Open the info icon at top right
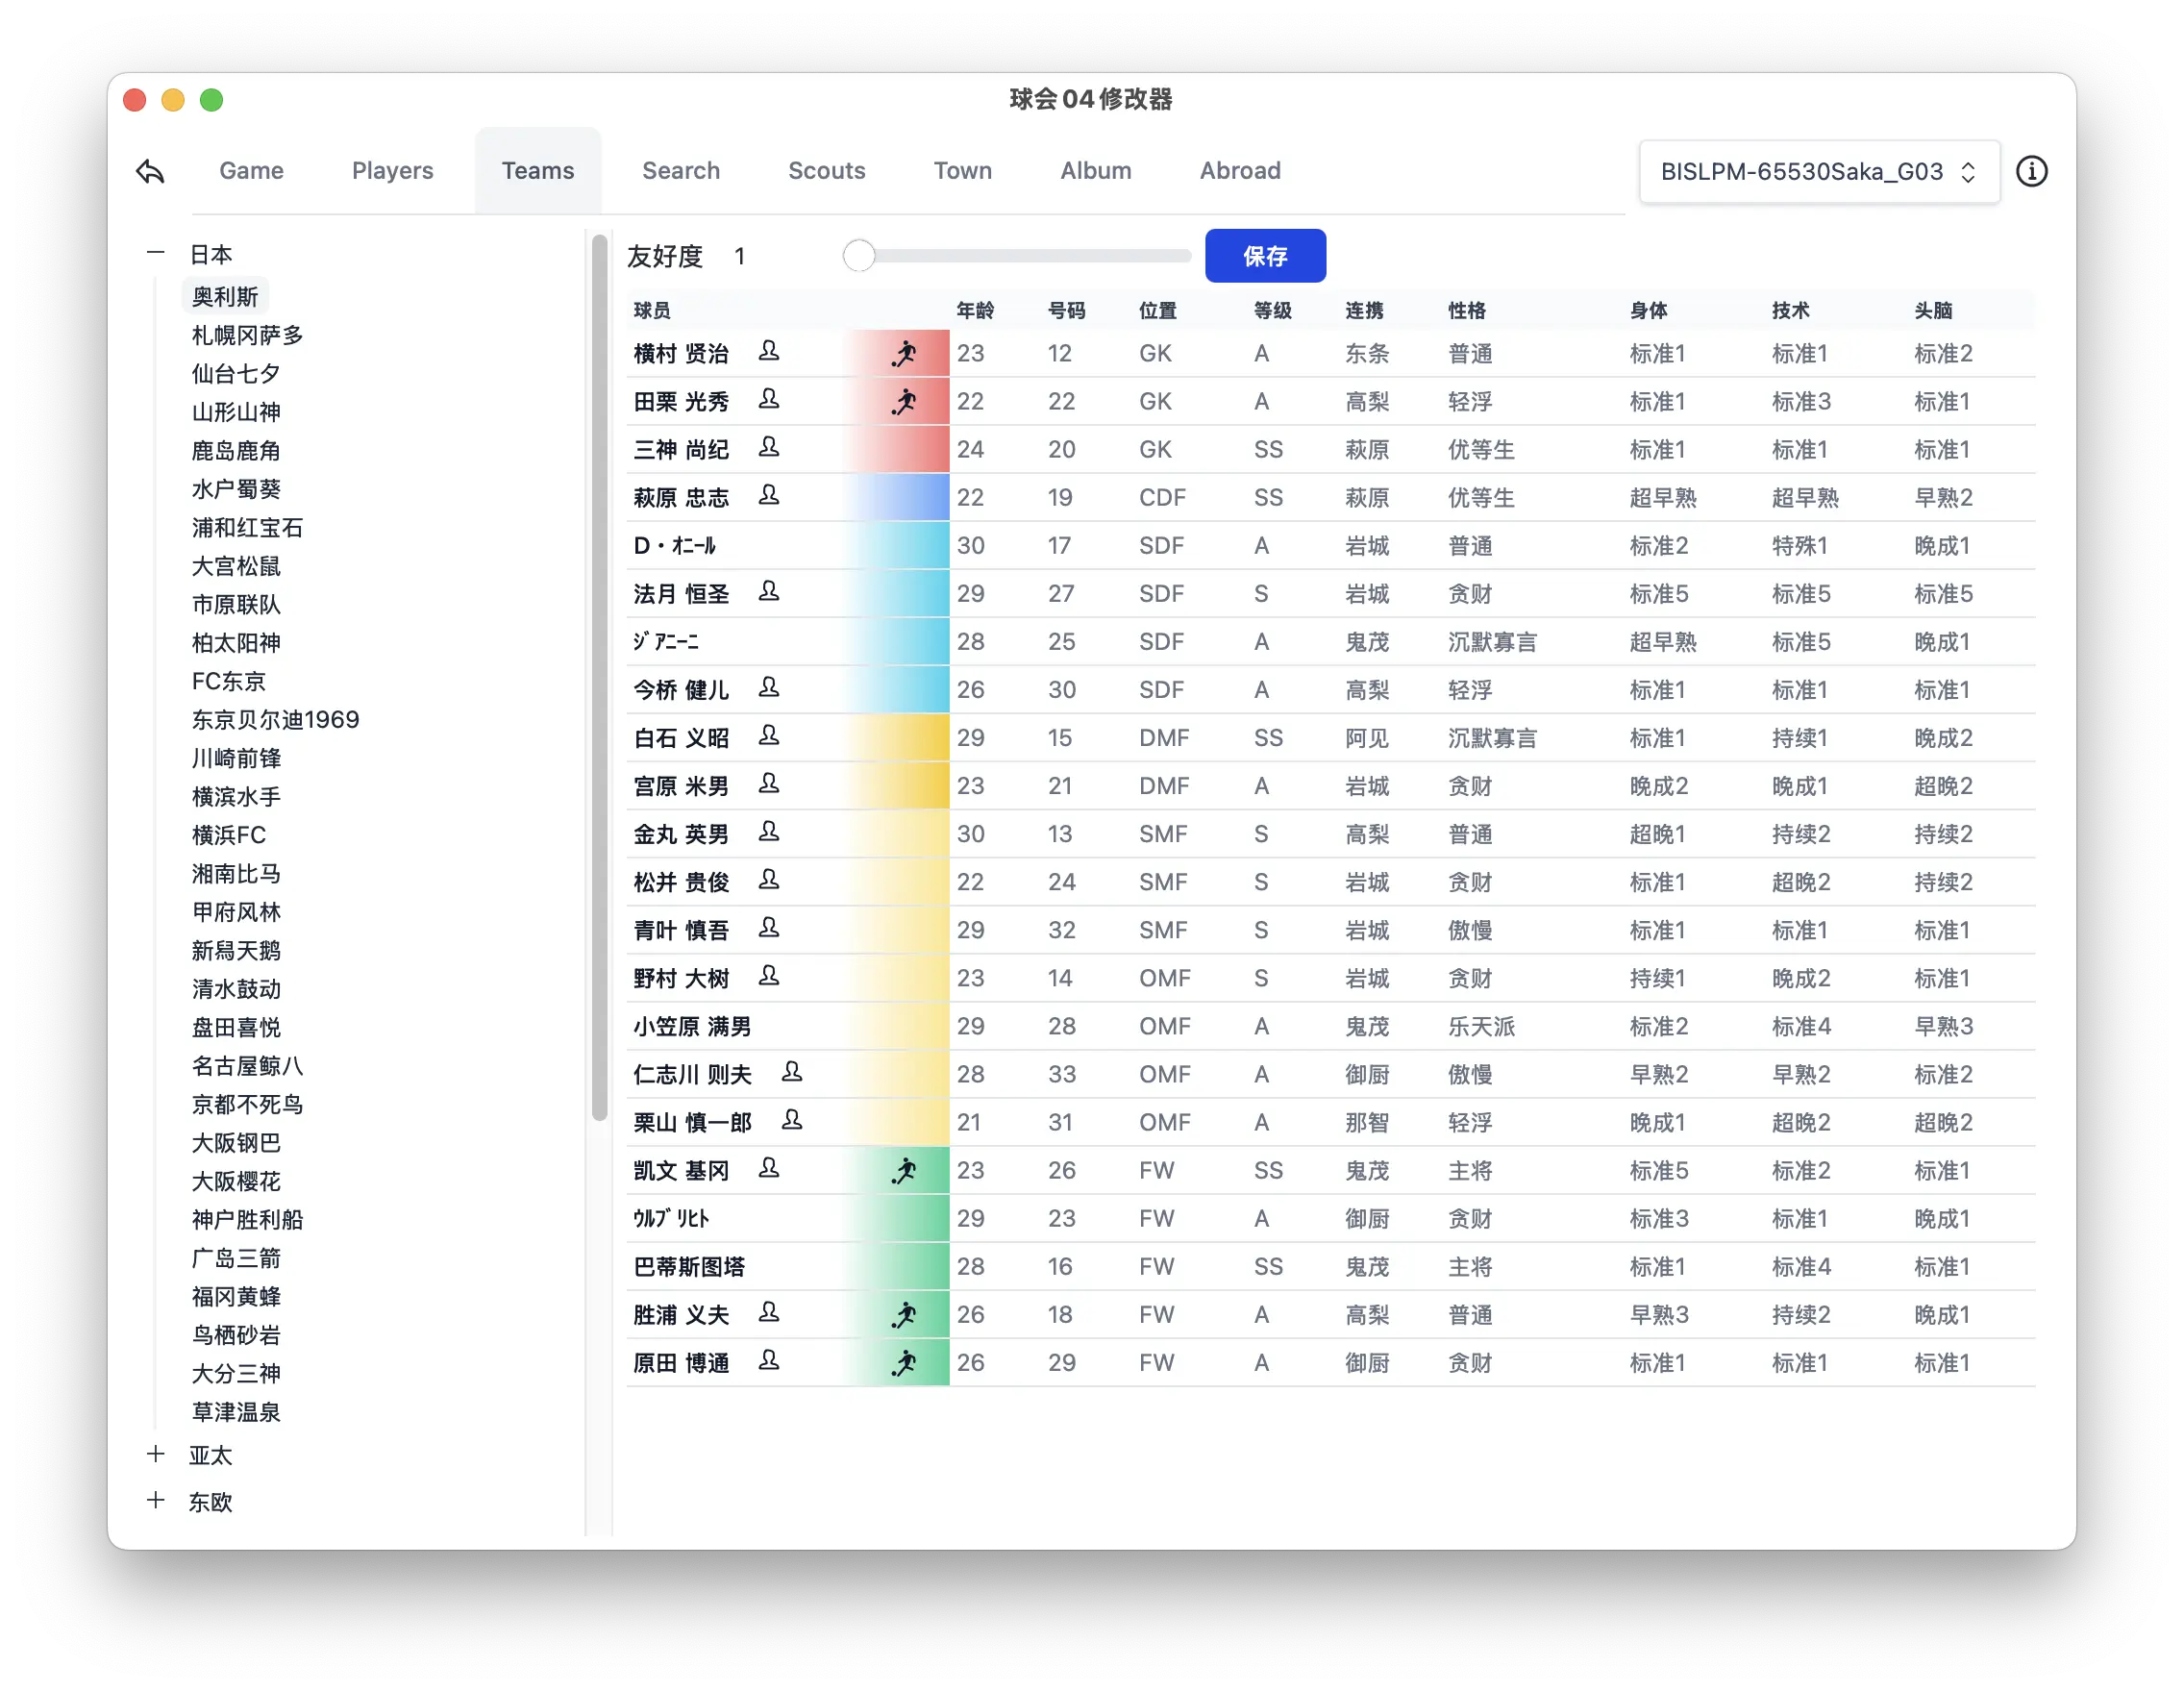Viewport: 2184px width, 1692px height. click(2033, 171)
